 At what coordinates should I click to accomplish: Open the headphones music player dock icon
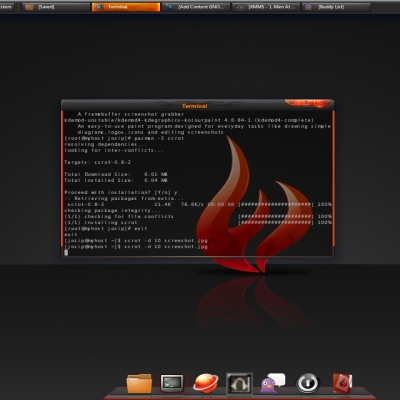[x=239, y=384]
